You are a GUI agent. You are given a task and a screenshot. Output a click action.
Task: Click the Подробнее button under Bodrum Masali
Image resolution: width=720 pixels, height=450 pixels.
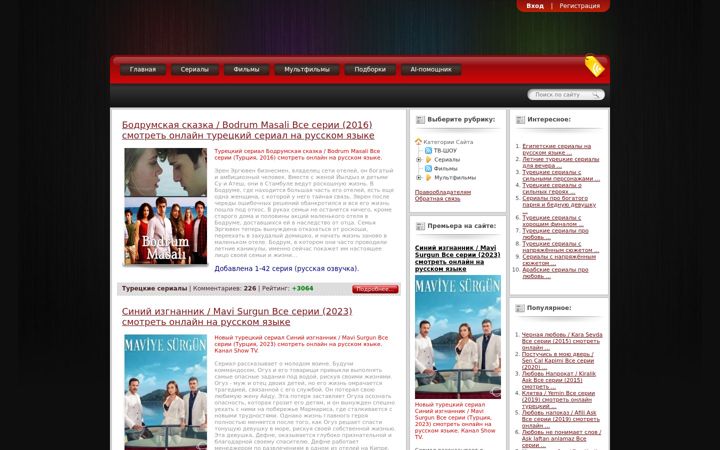[375, 289]
